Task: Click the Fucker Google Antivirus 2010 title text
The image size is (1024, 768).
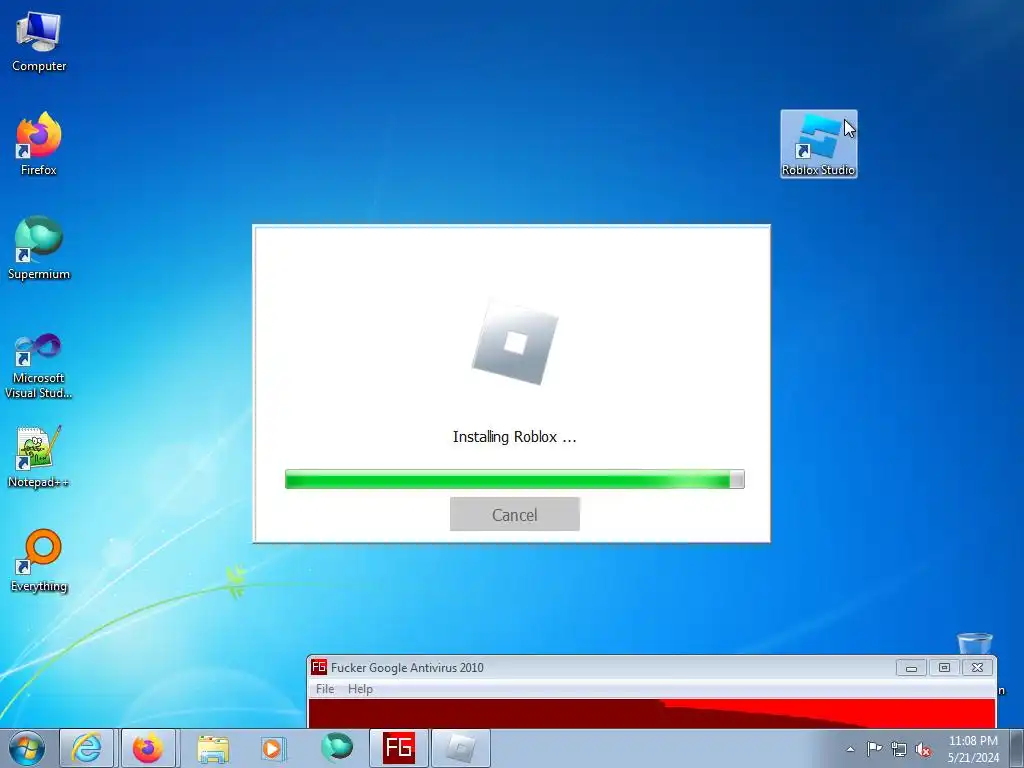Action: [407, 667]
